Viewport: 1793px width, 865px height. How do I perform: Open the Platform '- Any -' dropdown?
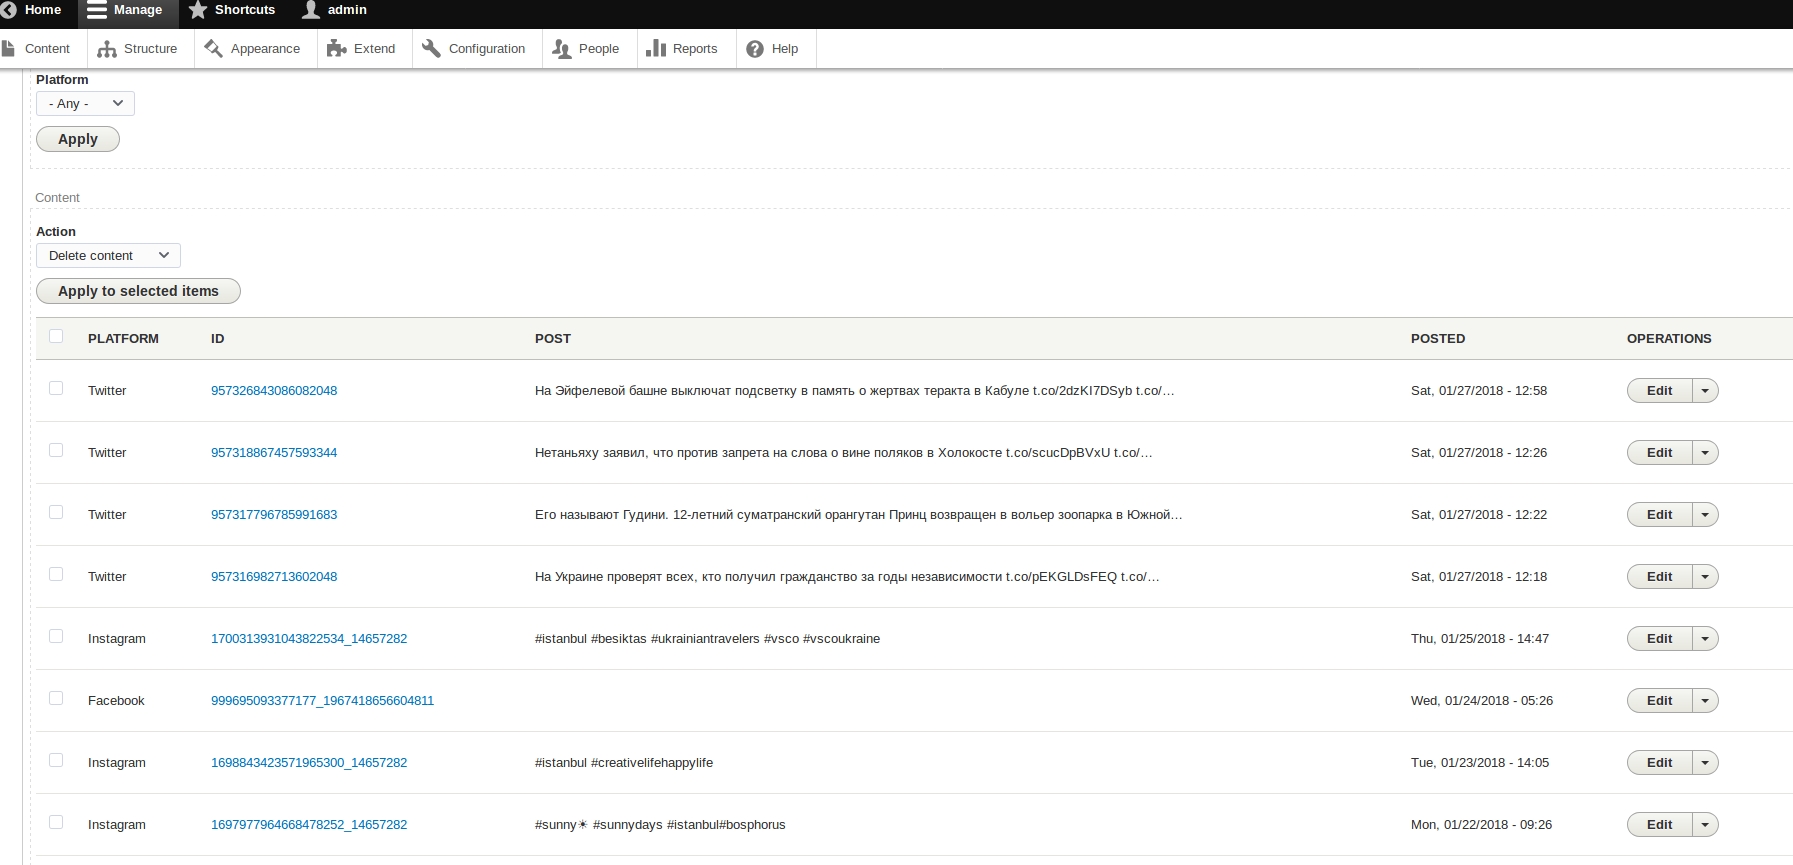tap(85, 103)
